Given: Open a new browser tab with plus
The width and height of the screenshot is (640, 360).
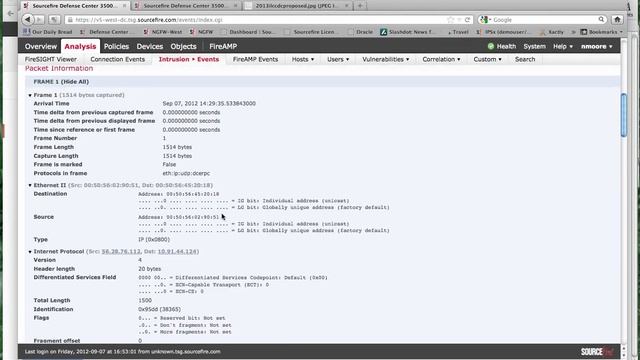Looking at the screenshot, I should [360, 6].
